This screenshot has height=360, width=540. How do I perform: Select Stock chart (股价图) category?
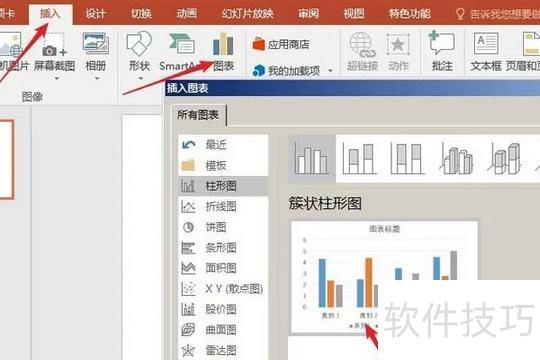click(x=223, y=309)
